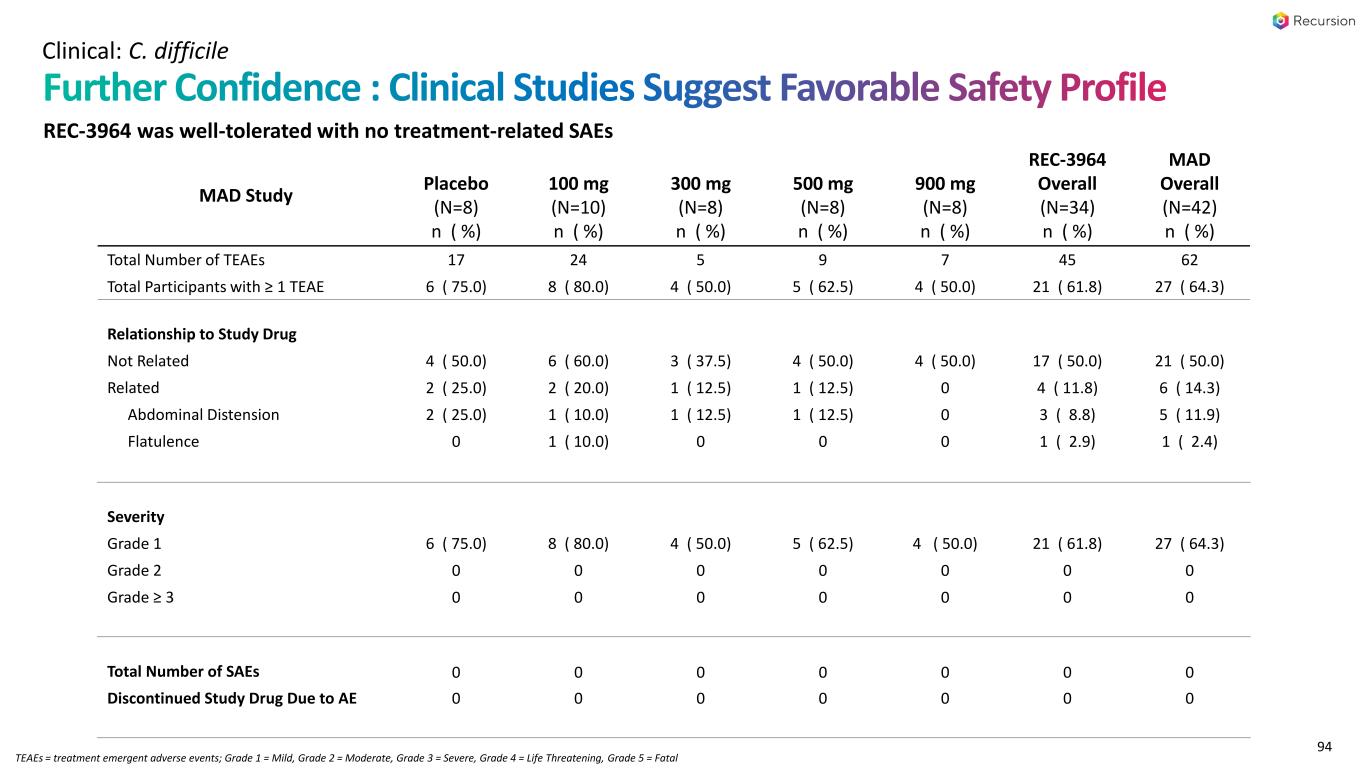Viewport: 1365px width, 768px height.
Task: Click the 'Relationship to Study Drug' section heading
Action: click(201, 334)
